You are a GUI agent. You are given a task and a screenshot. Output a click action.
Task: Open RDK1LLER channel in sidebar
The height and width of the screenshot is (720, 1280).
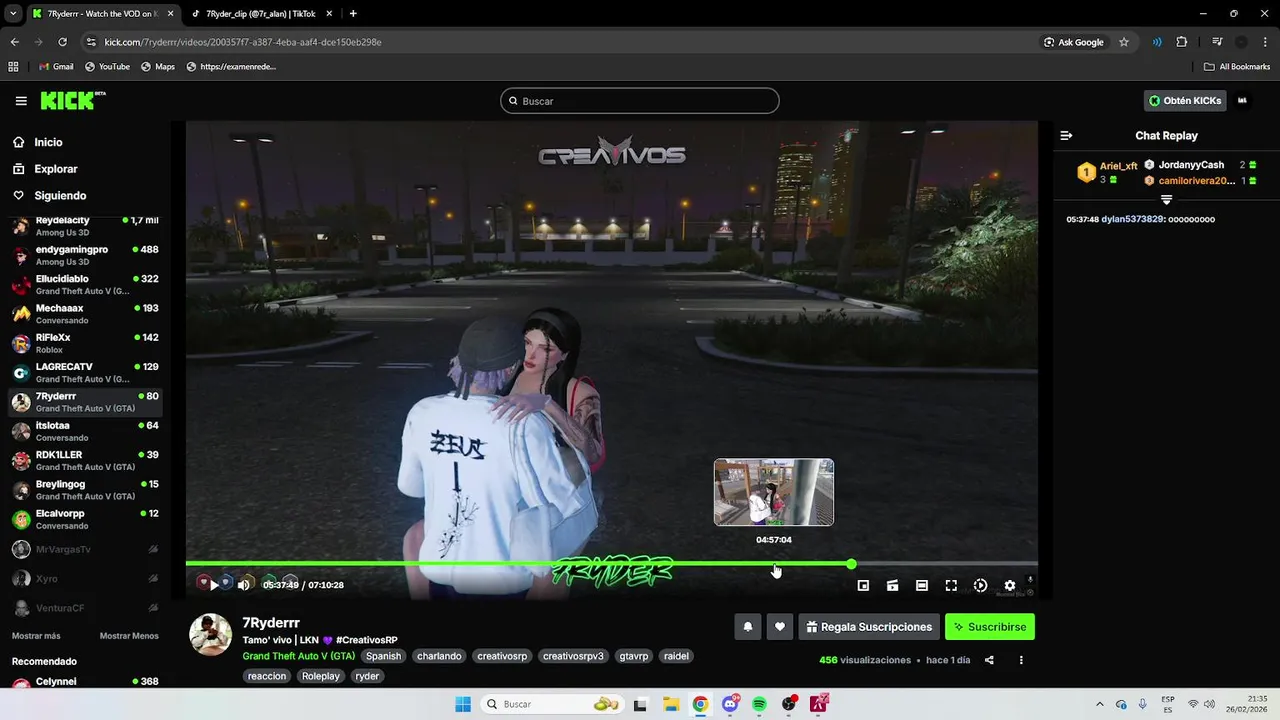click(x=86, y=461)
